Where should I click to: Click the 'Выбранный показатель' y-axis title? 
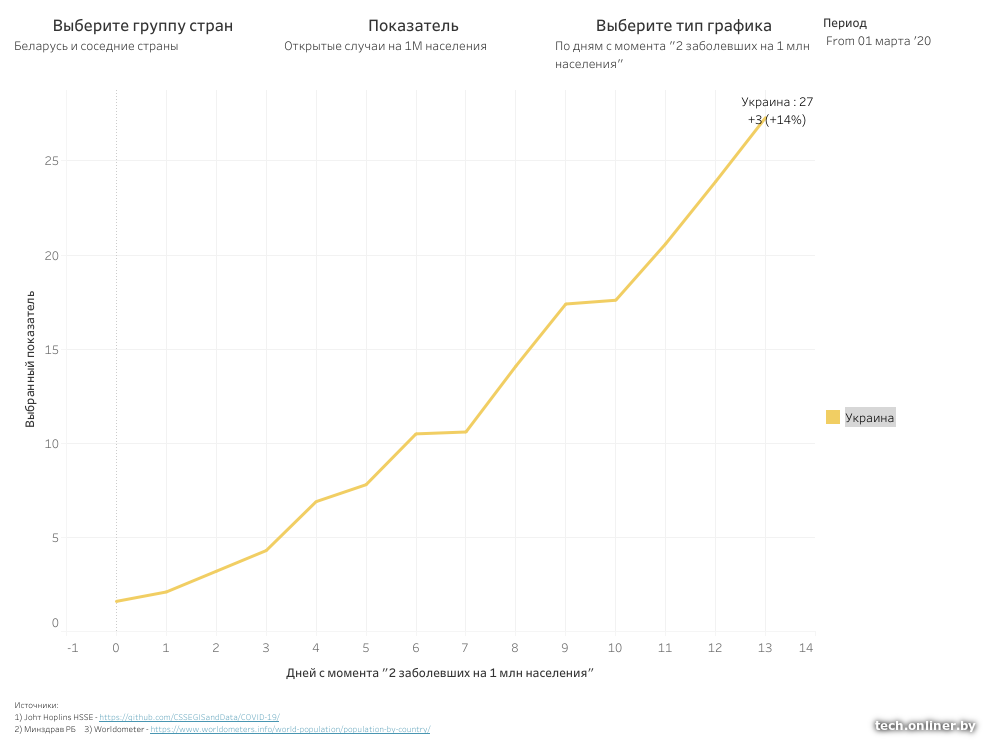coord(31,360)
